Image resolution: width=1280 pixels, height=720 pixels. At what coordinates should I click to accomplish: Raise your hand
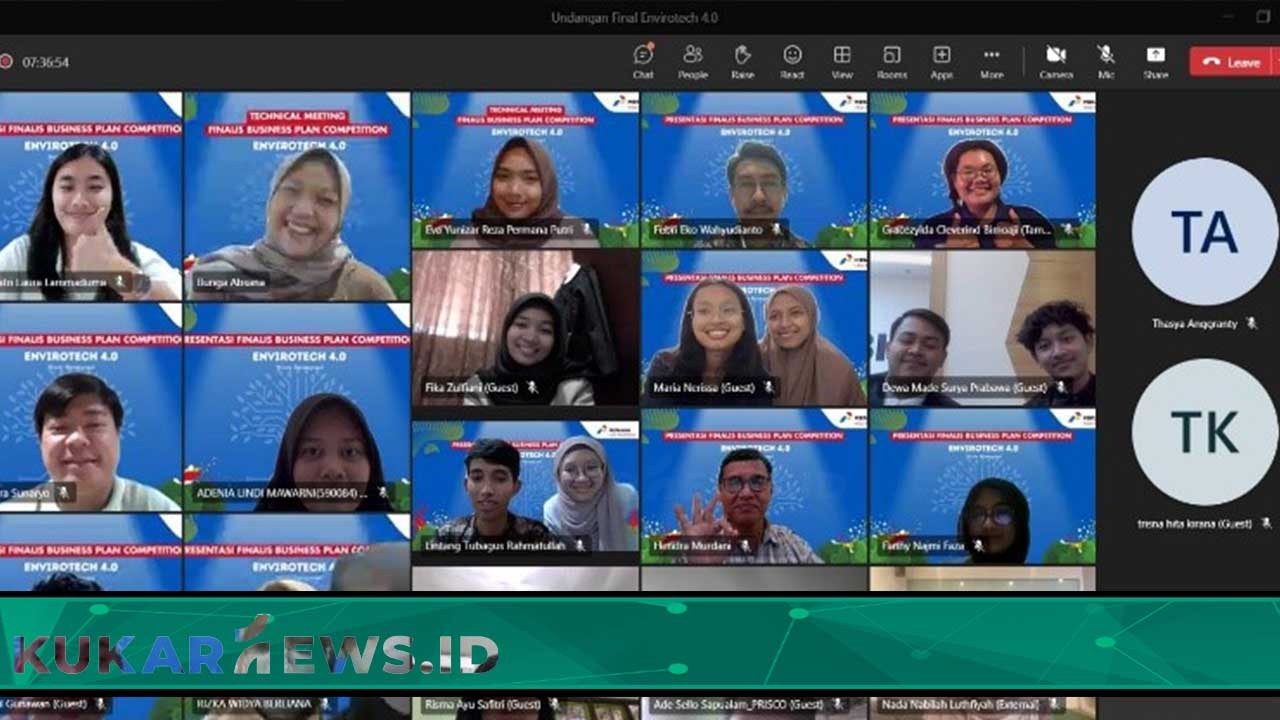click(742, 60)
